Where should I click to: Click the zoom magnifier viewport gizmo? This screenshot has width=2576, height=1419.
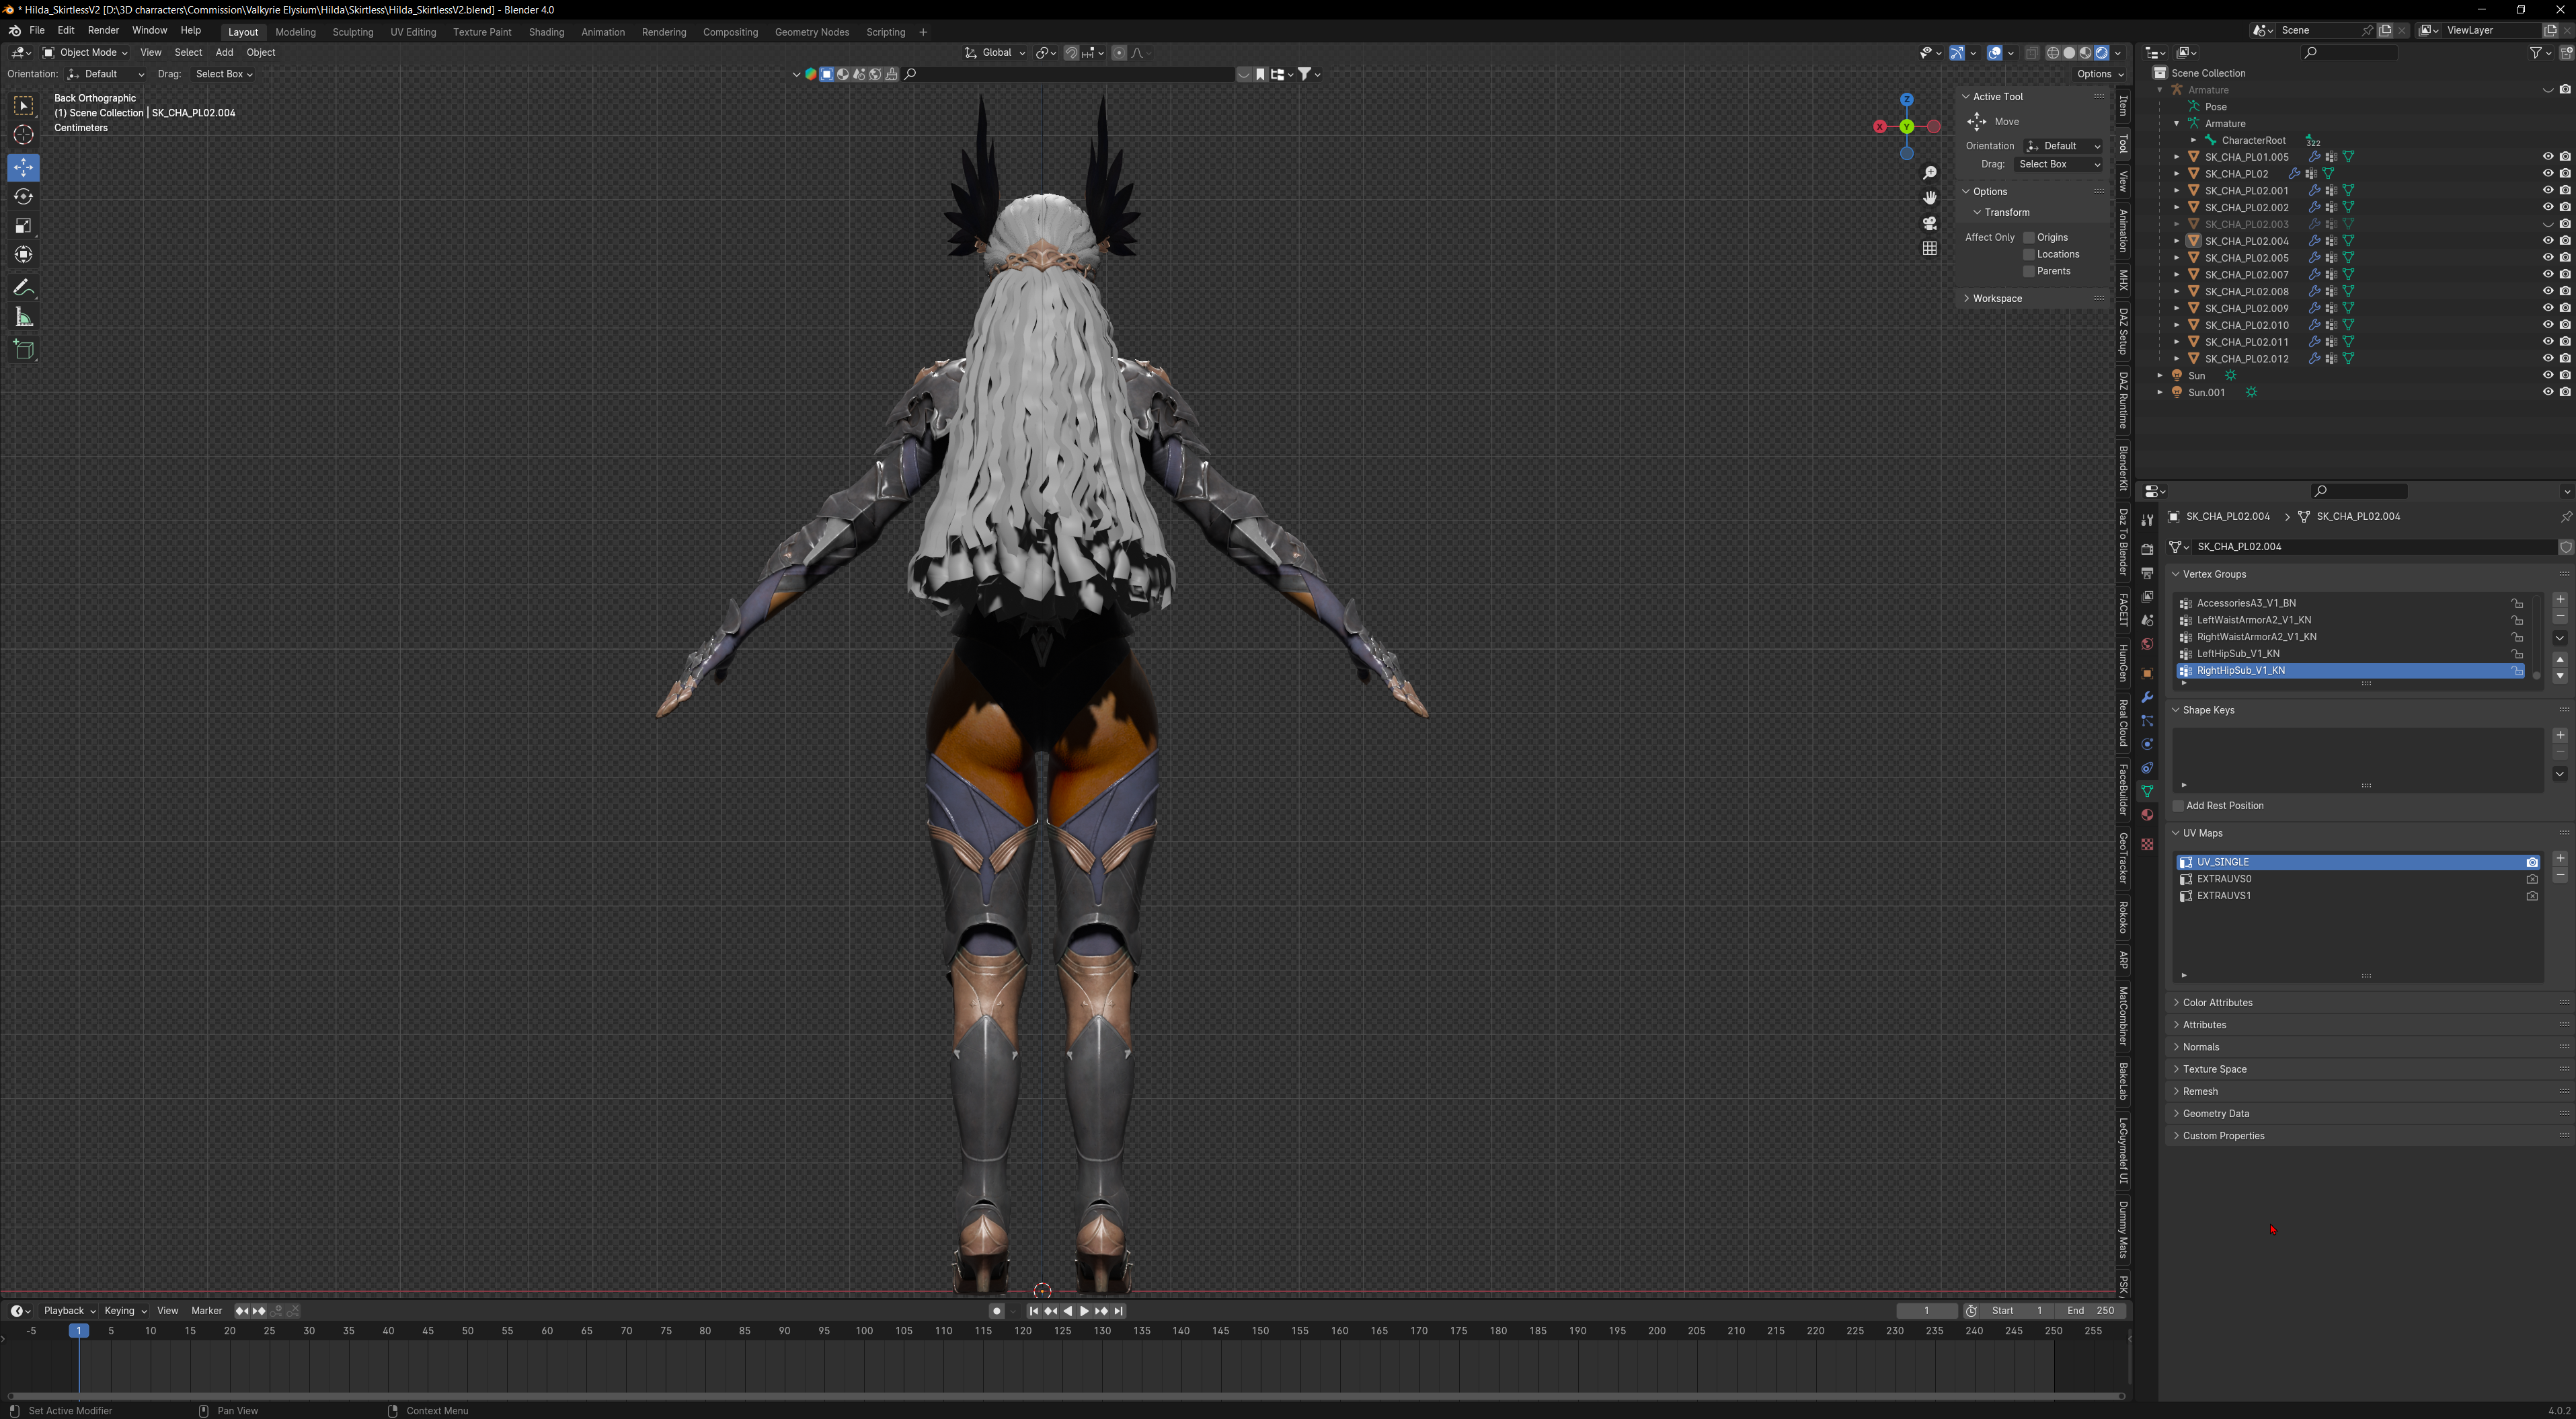pos(1930,173)
